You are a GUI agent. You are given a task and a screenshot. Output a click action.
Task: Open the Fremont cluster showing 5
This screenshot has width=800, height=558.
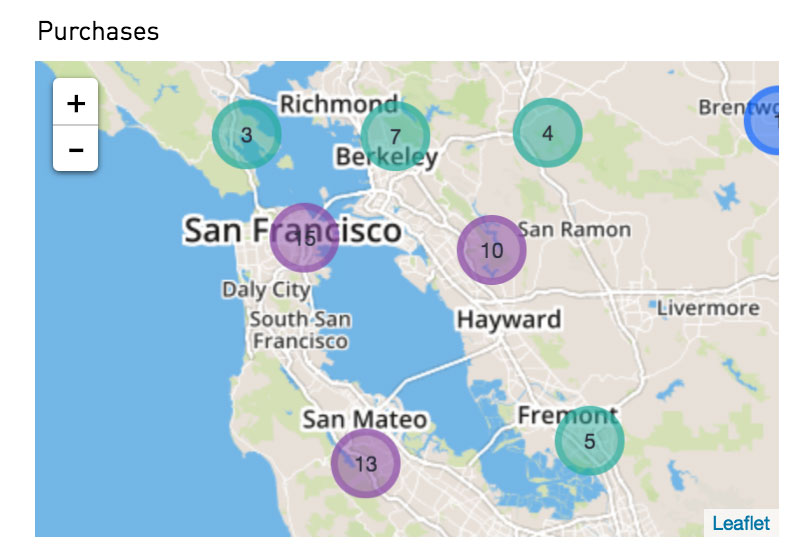pos(589,441)
